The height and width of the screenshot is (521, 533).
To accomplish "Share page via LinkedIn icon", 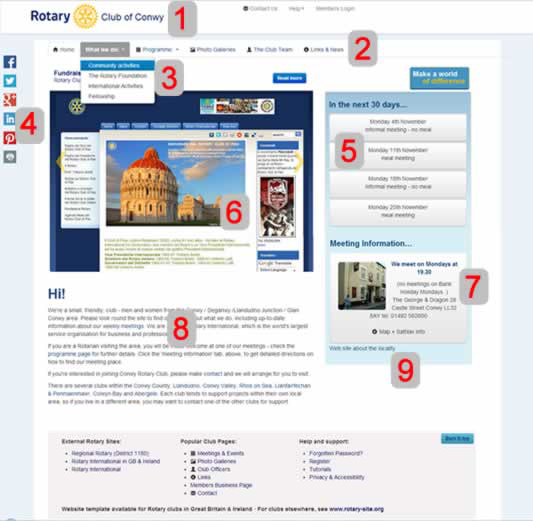I will click(10, 119).
